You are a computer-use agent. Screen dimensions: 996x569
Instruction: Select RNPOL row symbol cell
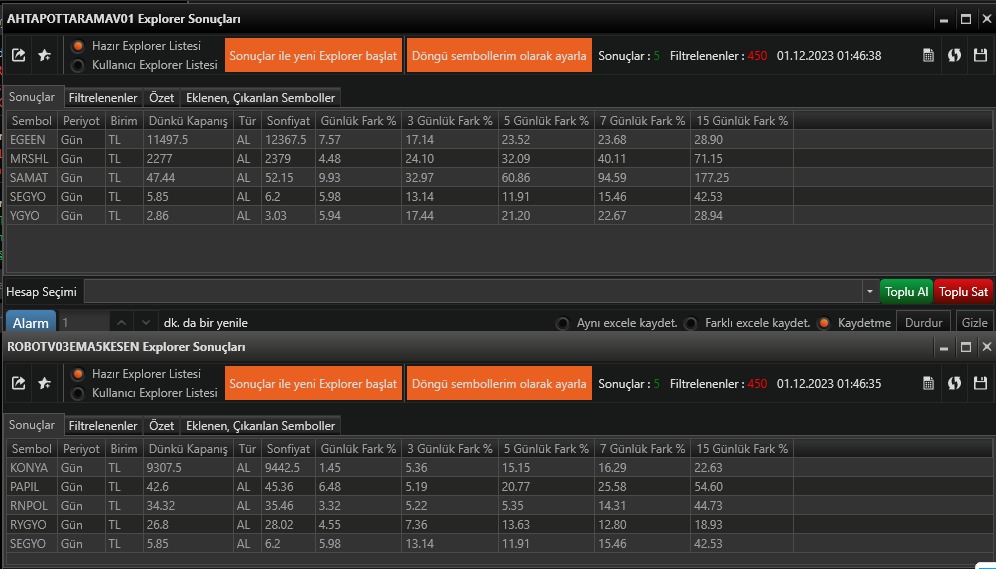[32, 505]
